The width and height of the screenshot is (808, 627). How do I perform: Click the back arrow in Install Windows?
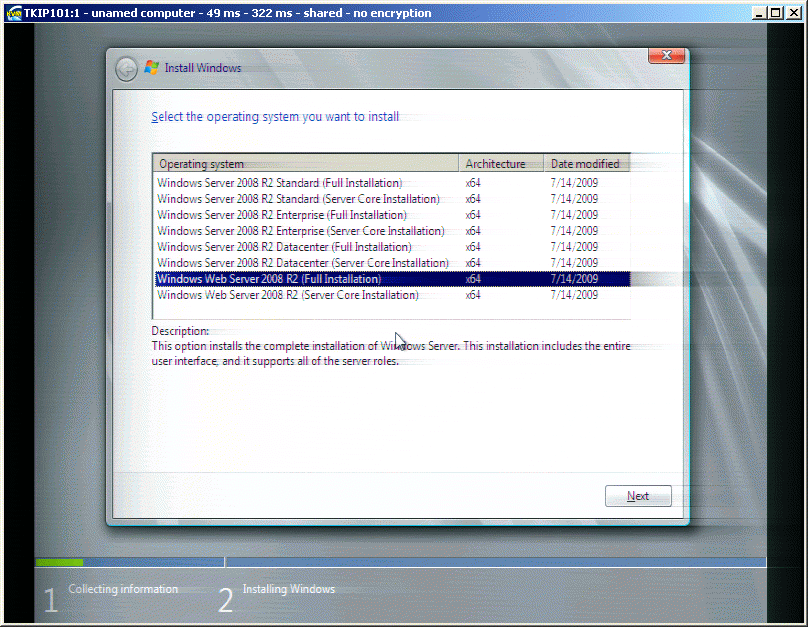click(126, 69)
